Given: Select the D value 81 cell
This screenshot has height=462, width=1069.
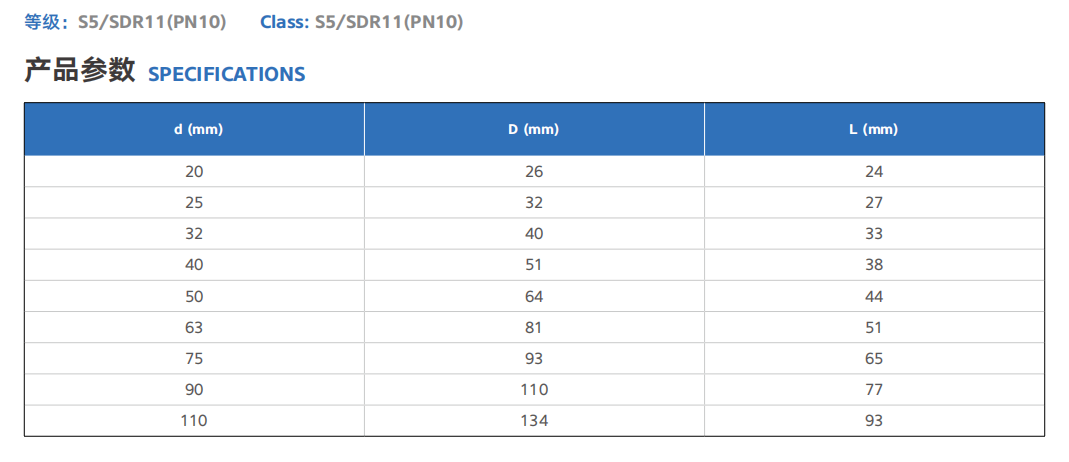Looking at the screenshot, I should tap(534, 328).
